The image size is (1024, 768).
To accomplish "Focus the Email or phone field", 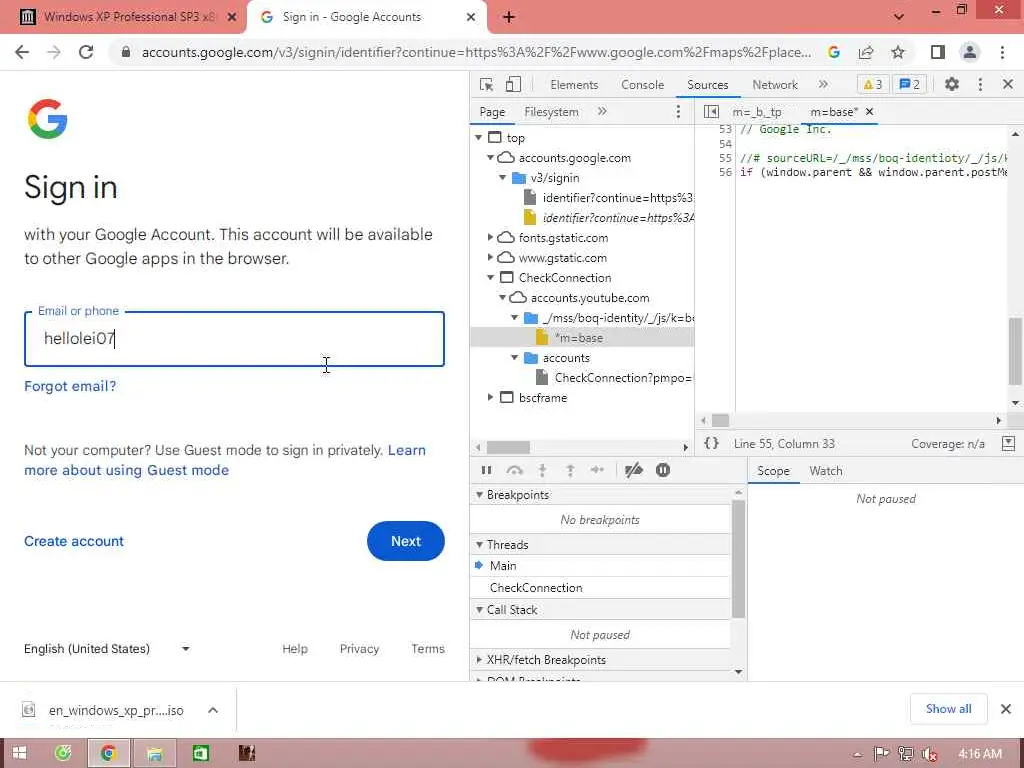I will 234,338.
